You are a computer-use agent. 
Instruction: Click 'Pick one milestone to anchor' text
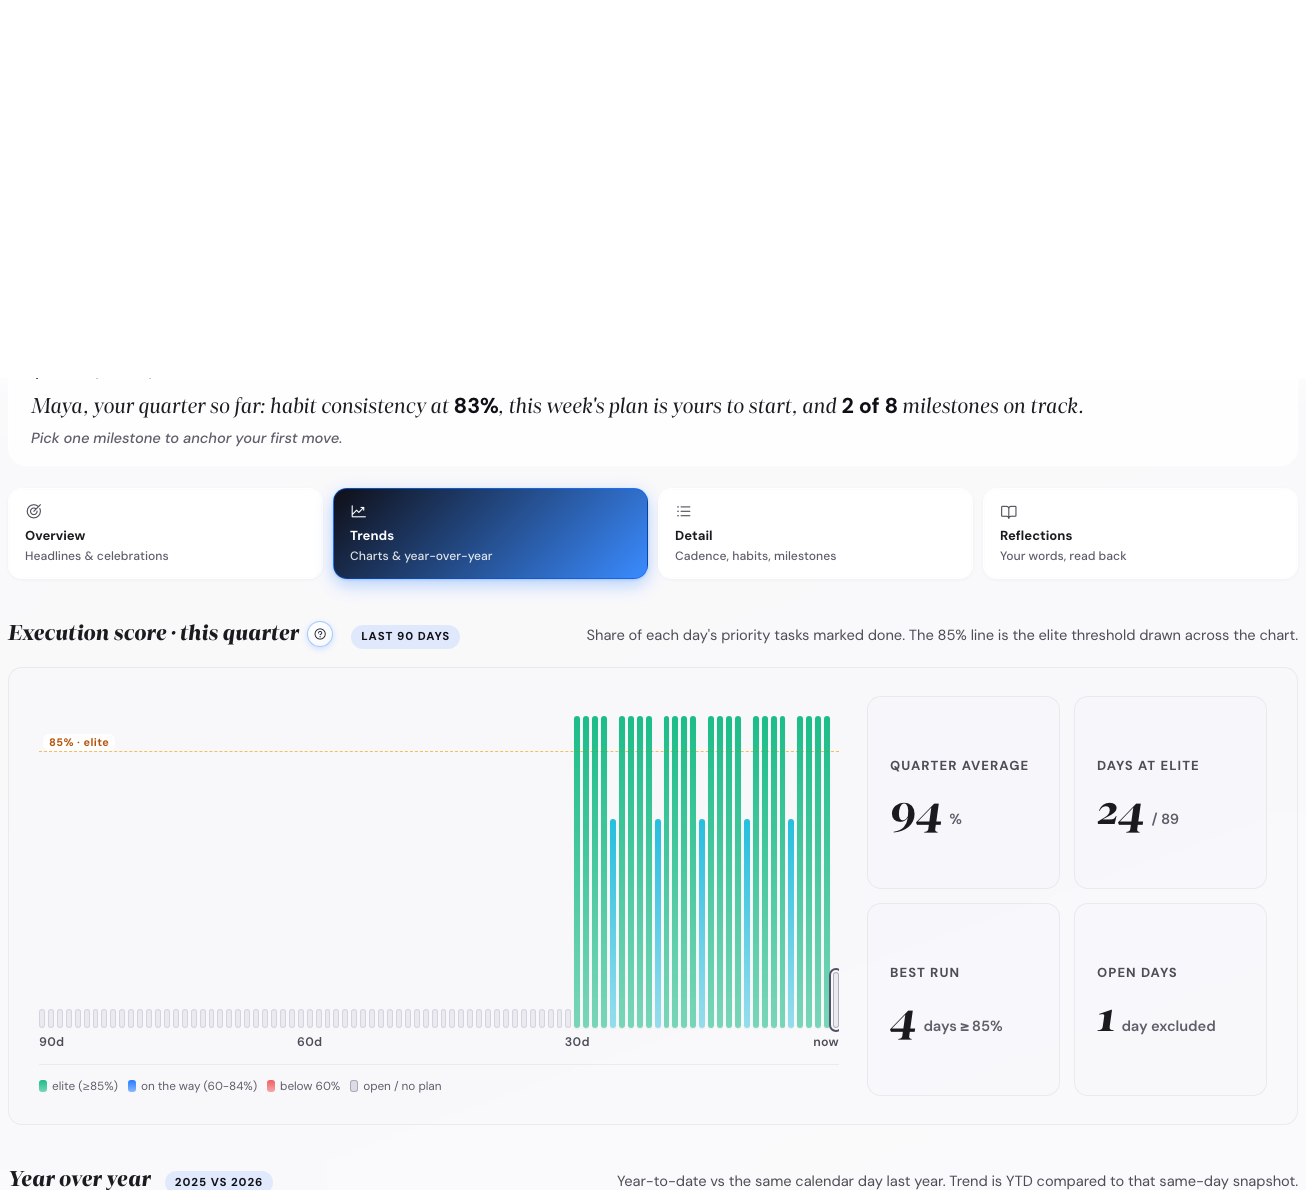pyautogui.click(x=186, y=438)
